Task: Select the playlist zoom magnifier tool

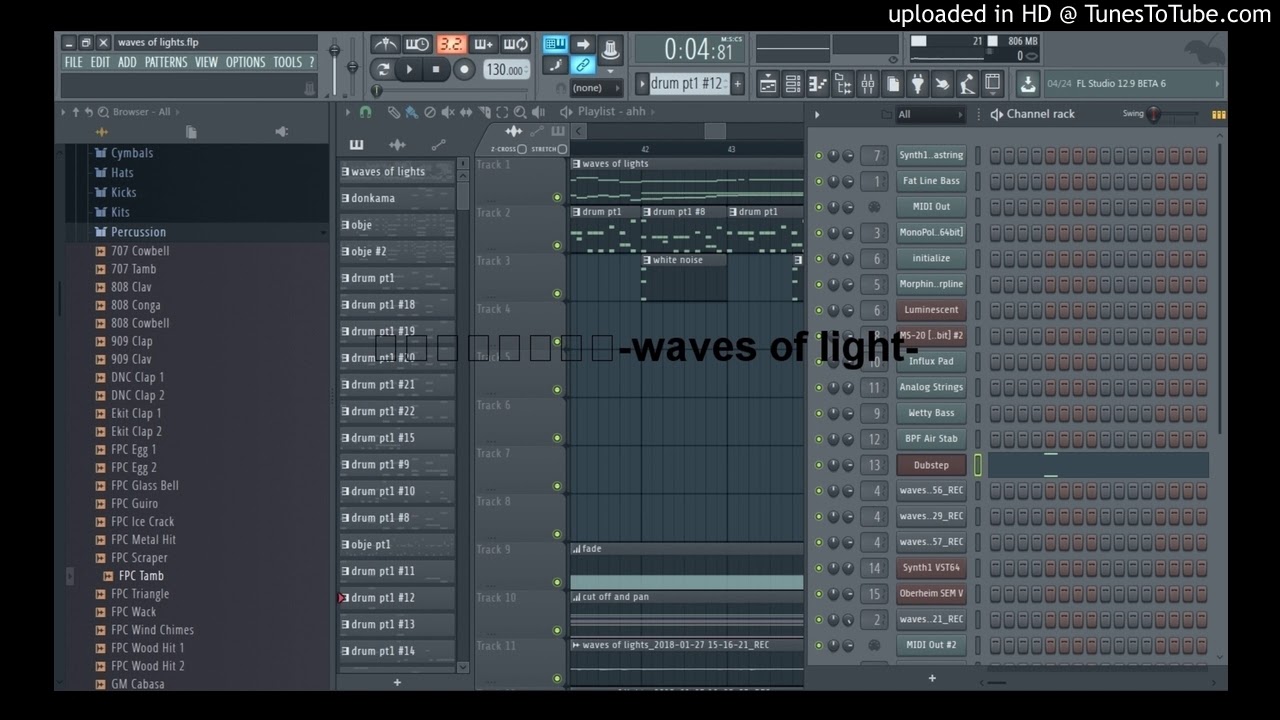Action: (520, 112)
